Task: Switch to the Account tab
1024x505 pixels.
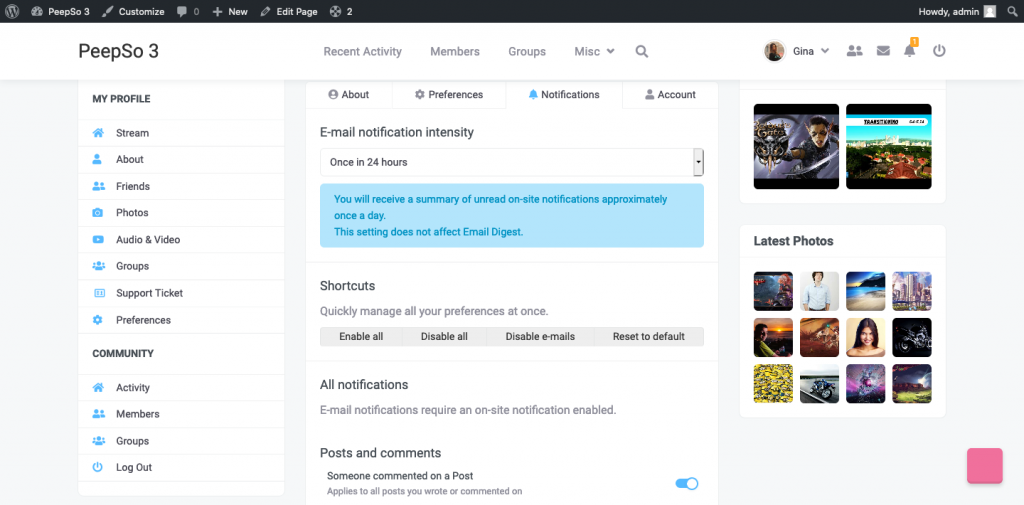Action: click(670, 95)
